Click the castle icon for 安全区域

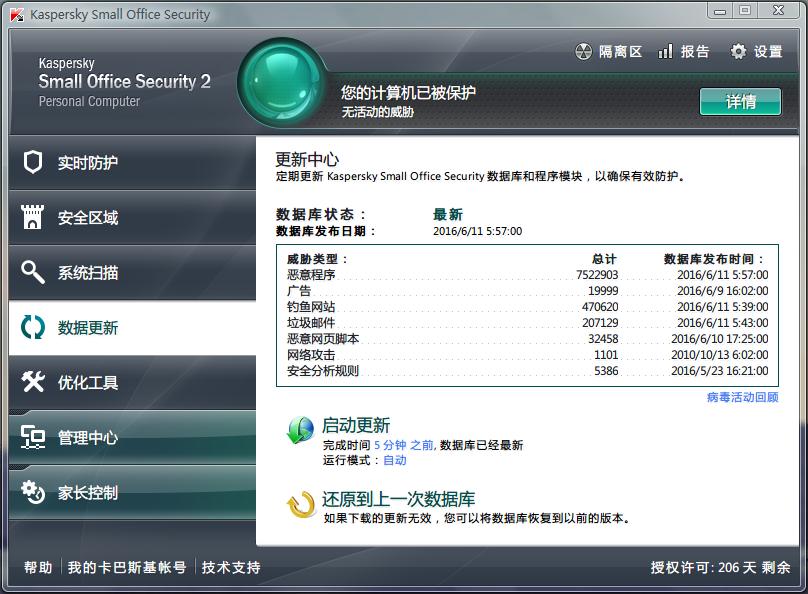(32, 217)
